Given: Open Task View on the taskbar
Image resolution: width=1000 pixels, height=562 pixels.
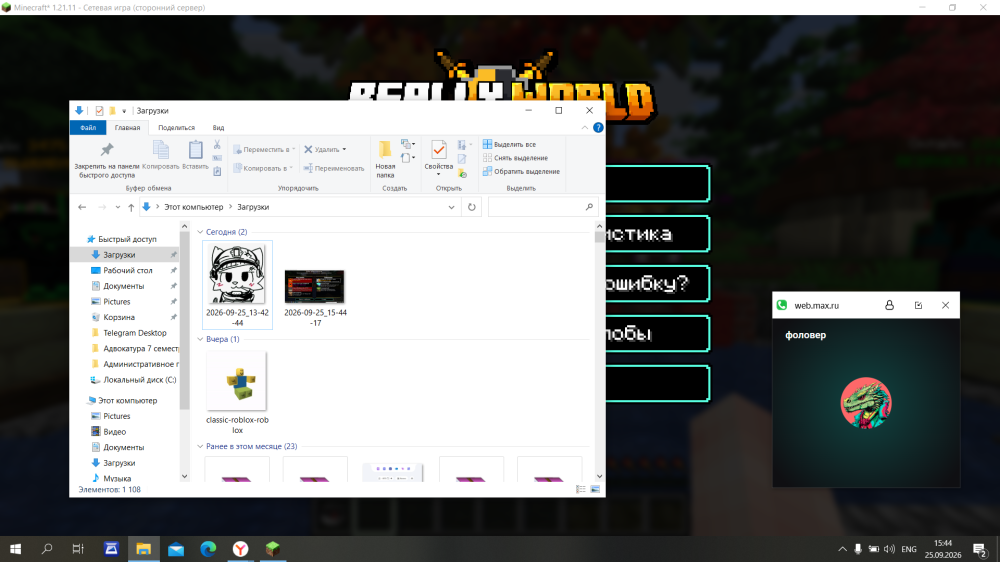Looking at the screenshot, I should click(x=78, y=549).
